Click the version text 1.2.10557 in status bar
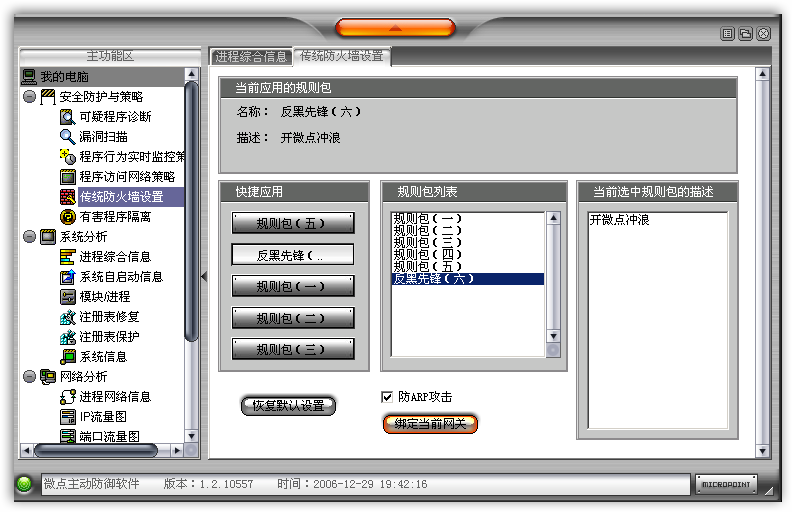Screen dimensions: 793x513 pos(226,484)
